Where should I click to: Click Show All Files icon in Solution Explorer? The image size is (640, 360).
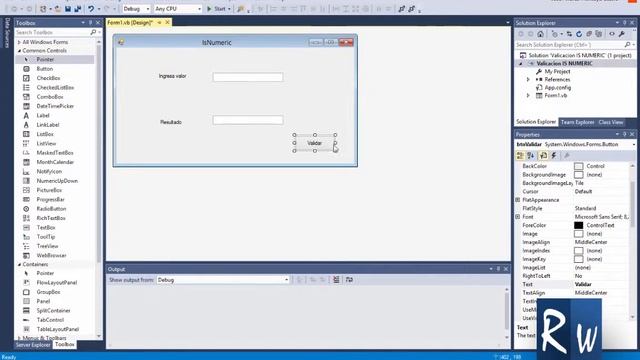(598, 34)
